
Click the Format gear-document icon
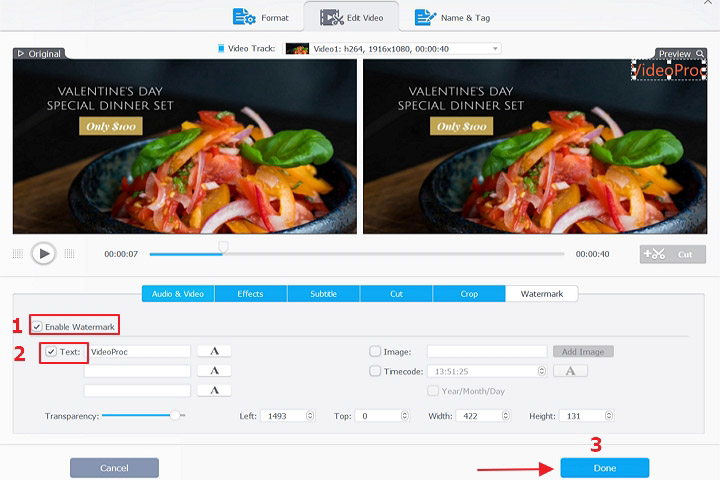click(x=244, y=17)
